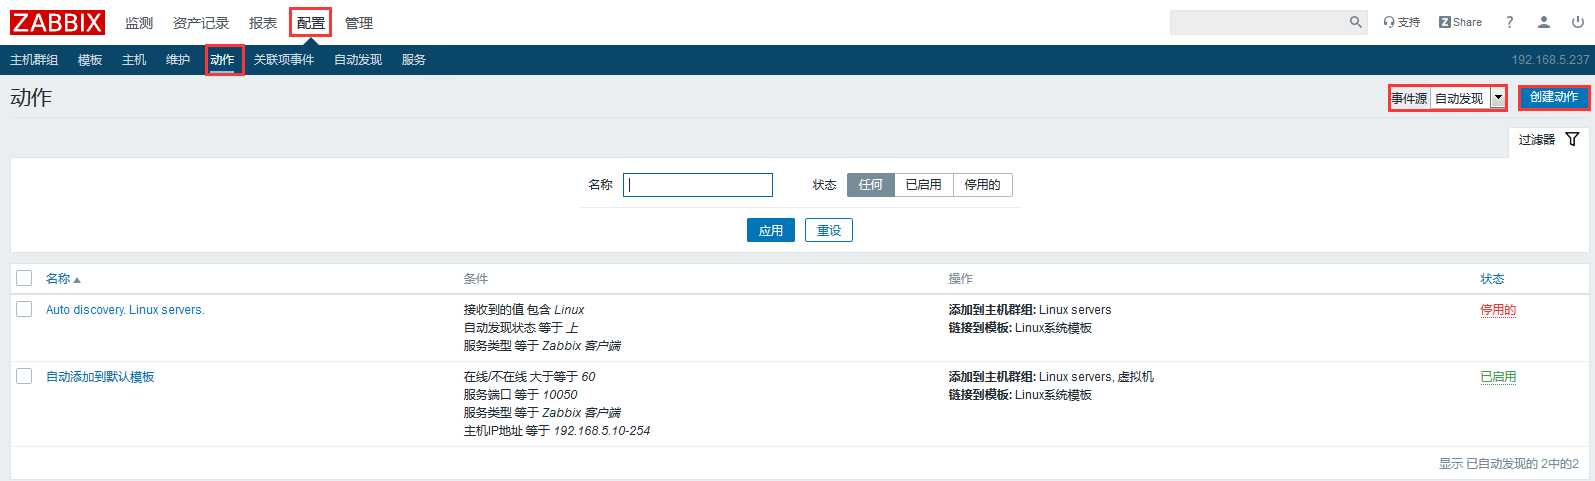This screenshot has width=1595, height=481.
Task: Open the 事件源 dropdown
Action: pyautogui.click(x=1469, y=98)
